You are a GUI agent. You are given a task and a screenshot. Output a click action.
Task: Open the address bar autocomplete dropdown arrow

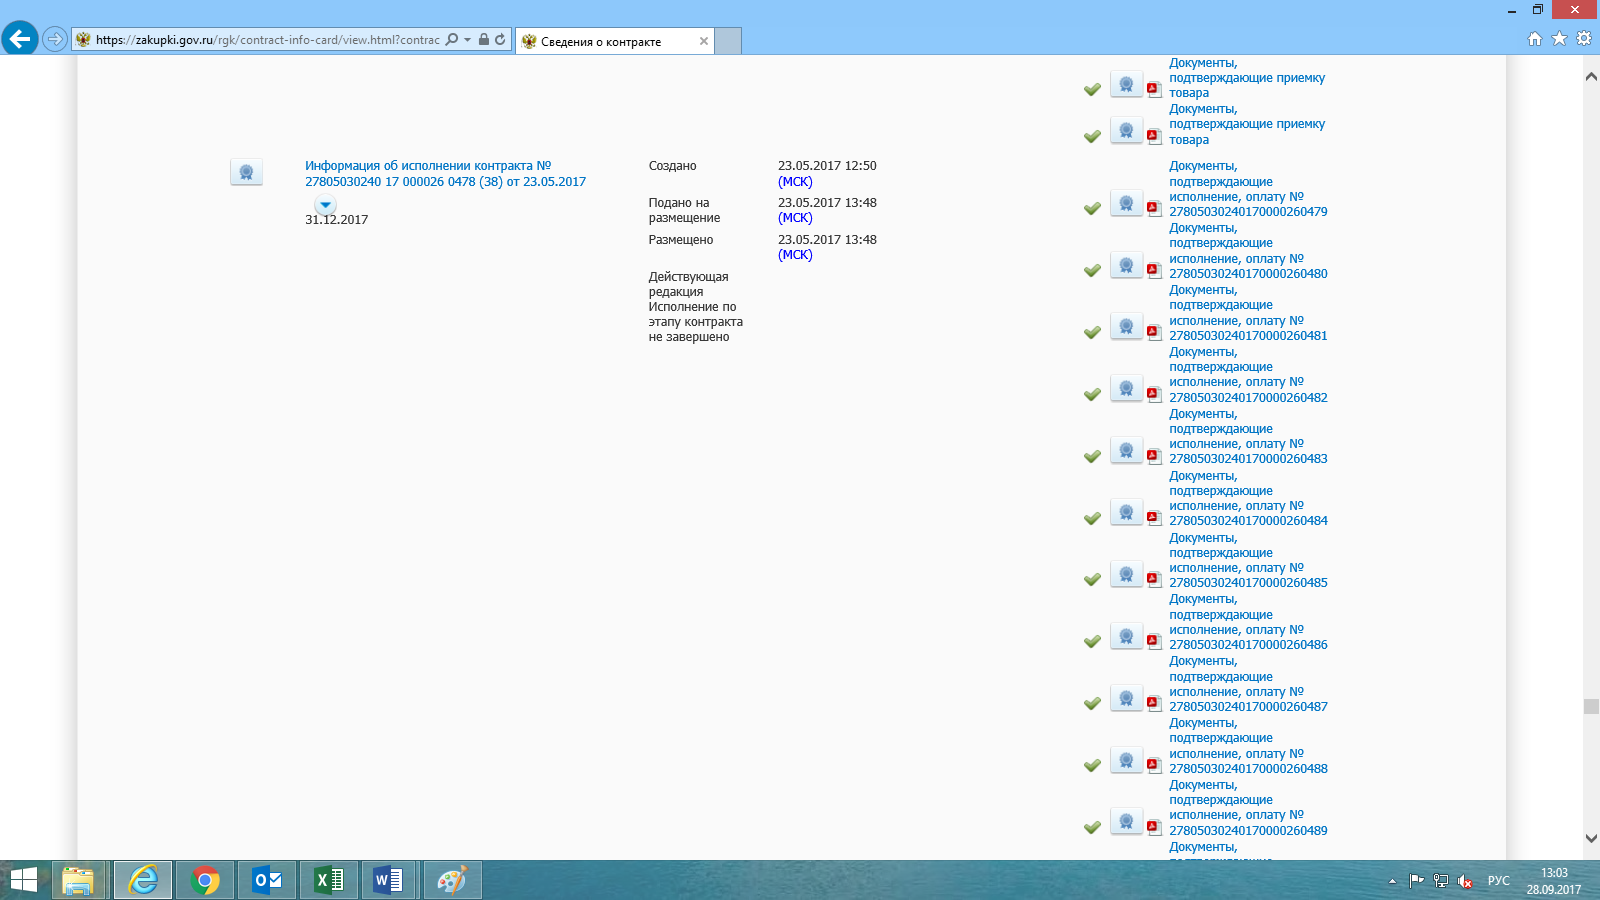click(x=467, y=40)
